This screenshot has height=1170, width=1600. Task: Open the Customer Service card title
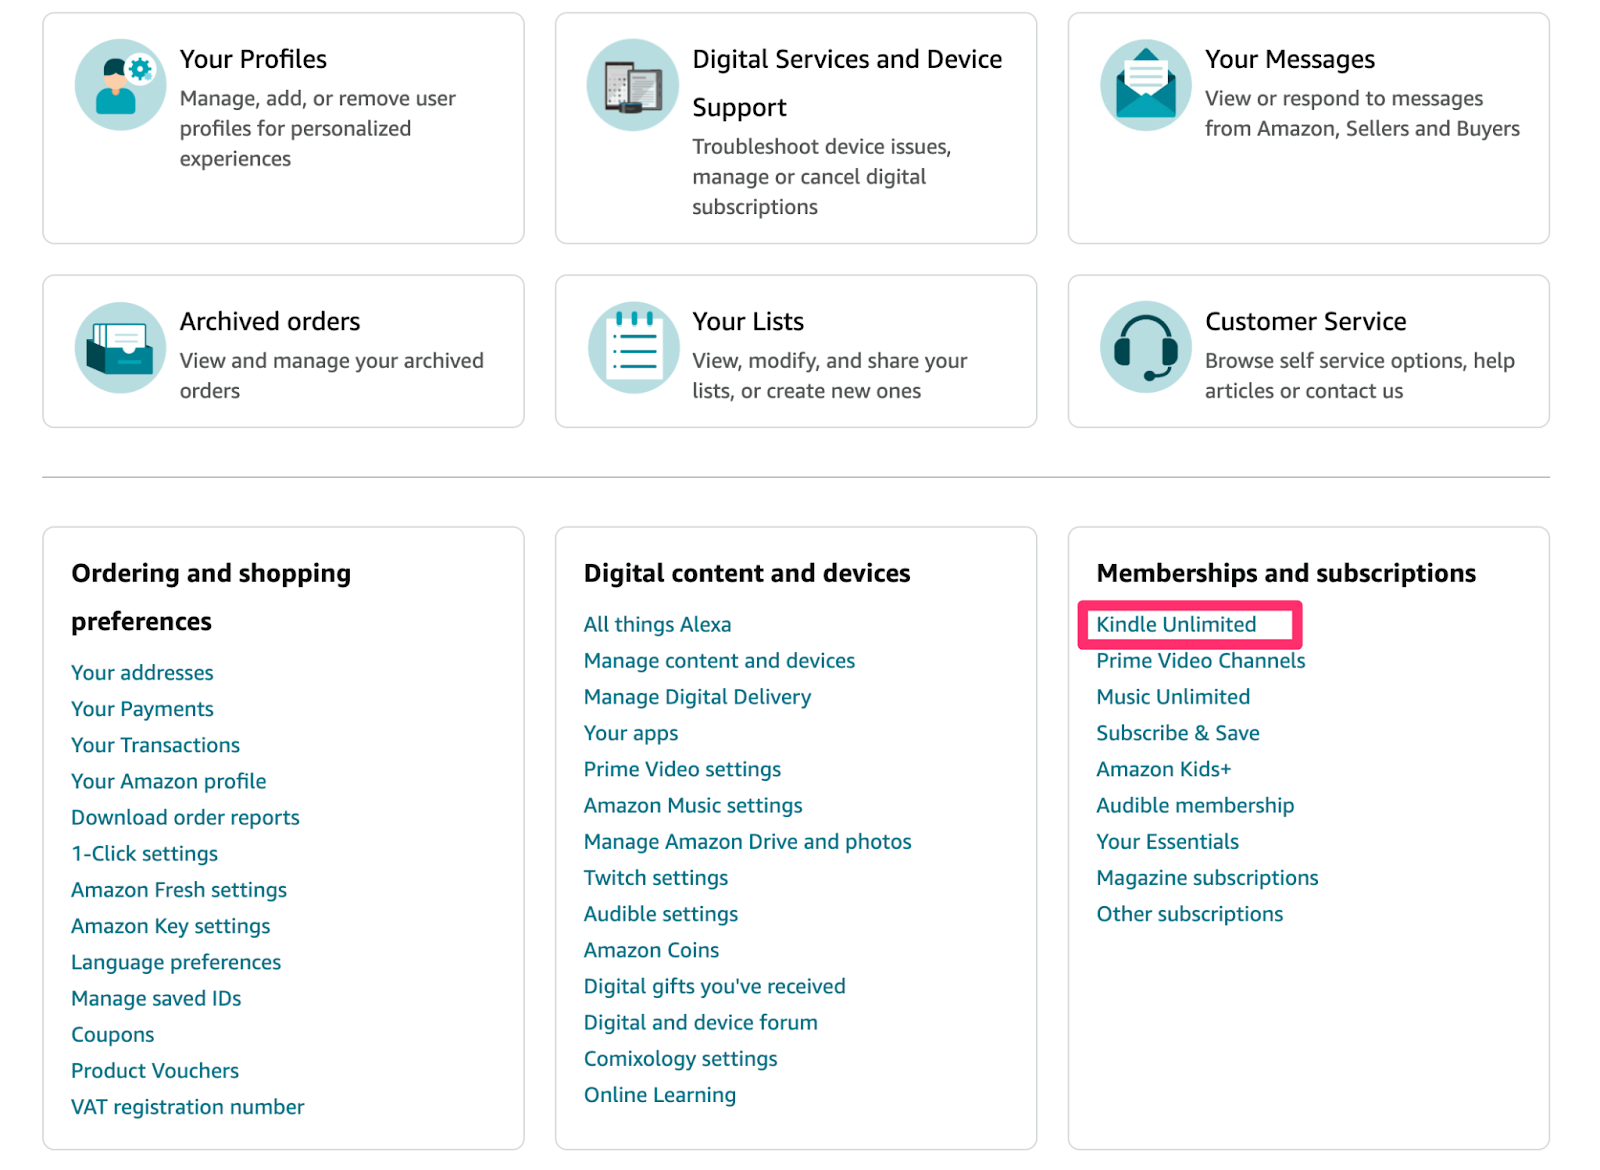tap(1306, 321)
